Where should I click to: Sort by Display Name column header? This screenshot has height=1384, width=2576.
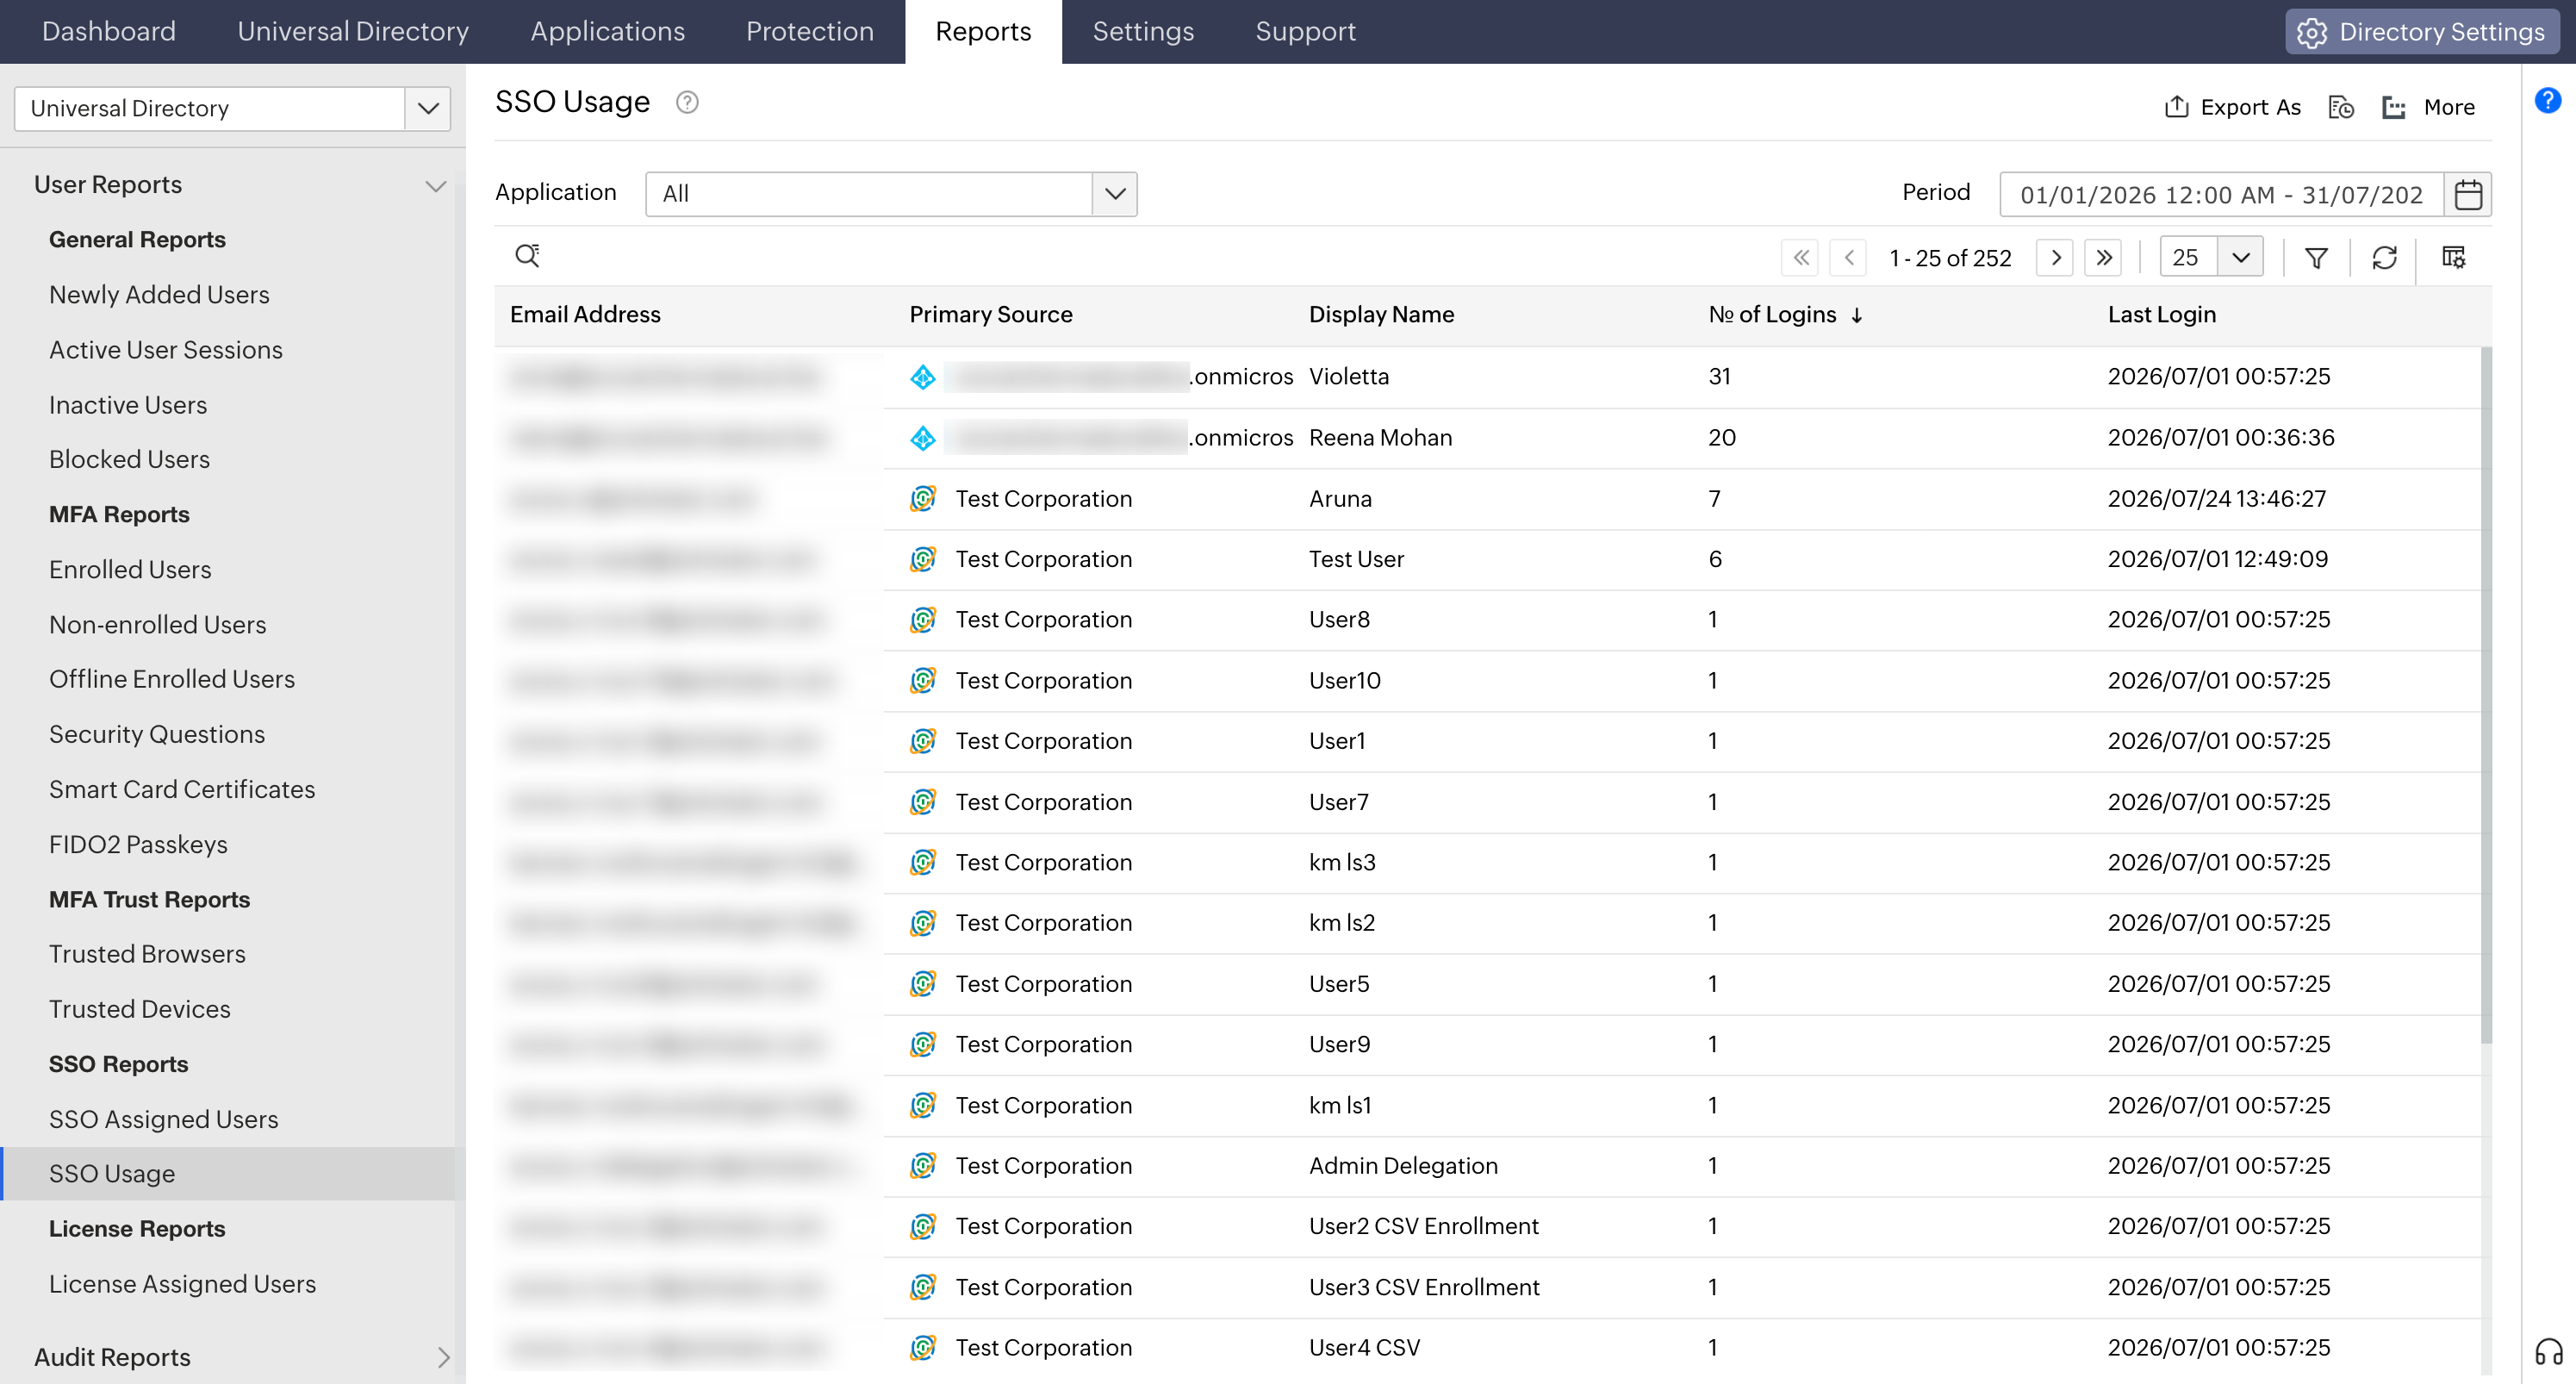(x=1381, y=315)
